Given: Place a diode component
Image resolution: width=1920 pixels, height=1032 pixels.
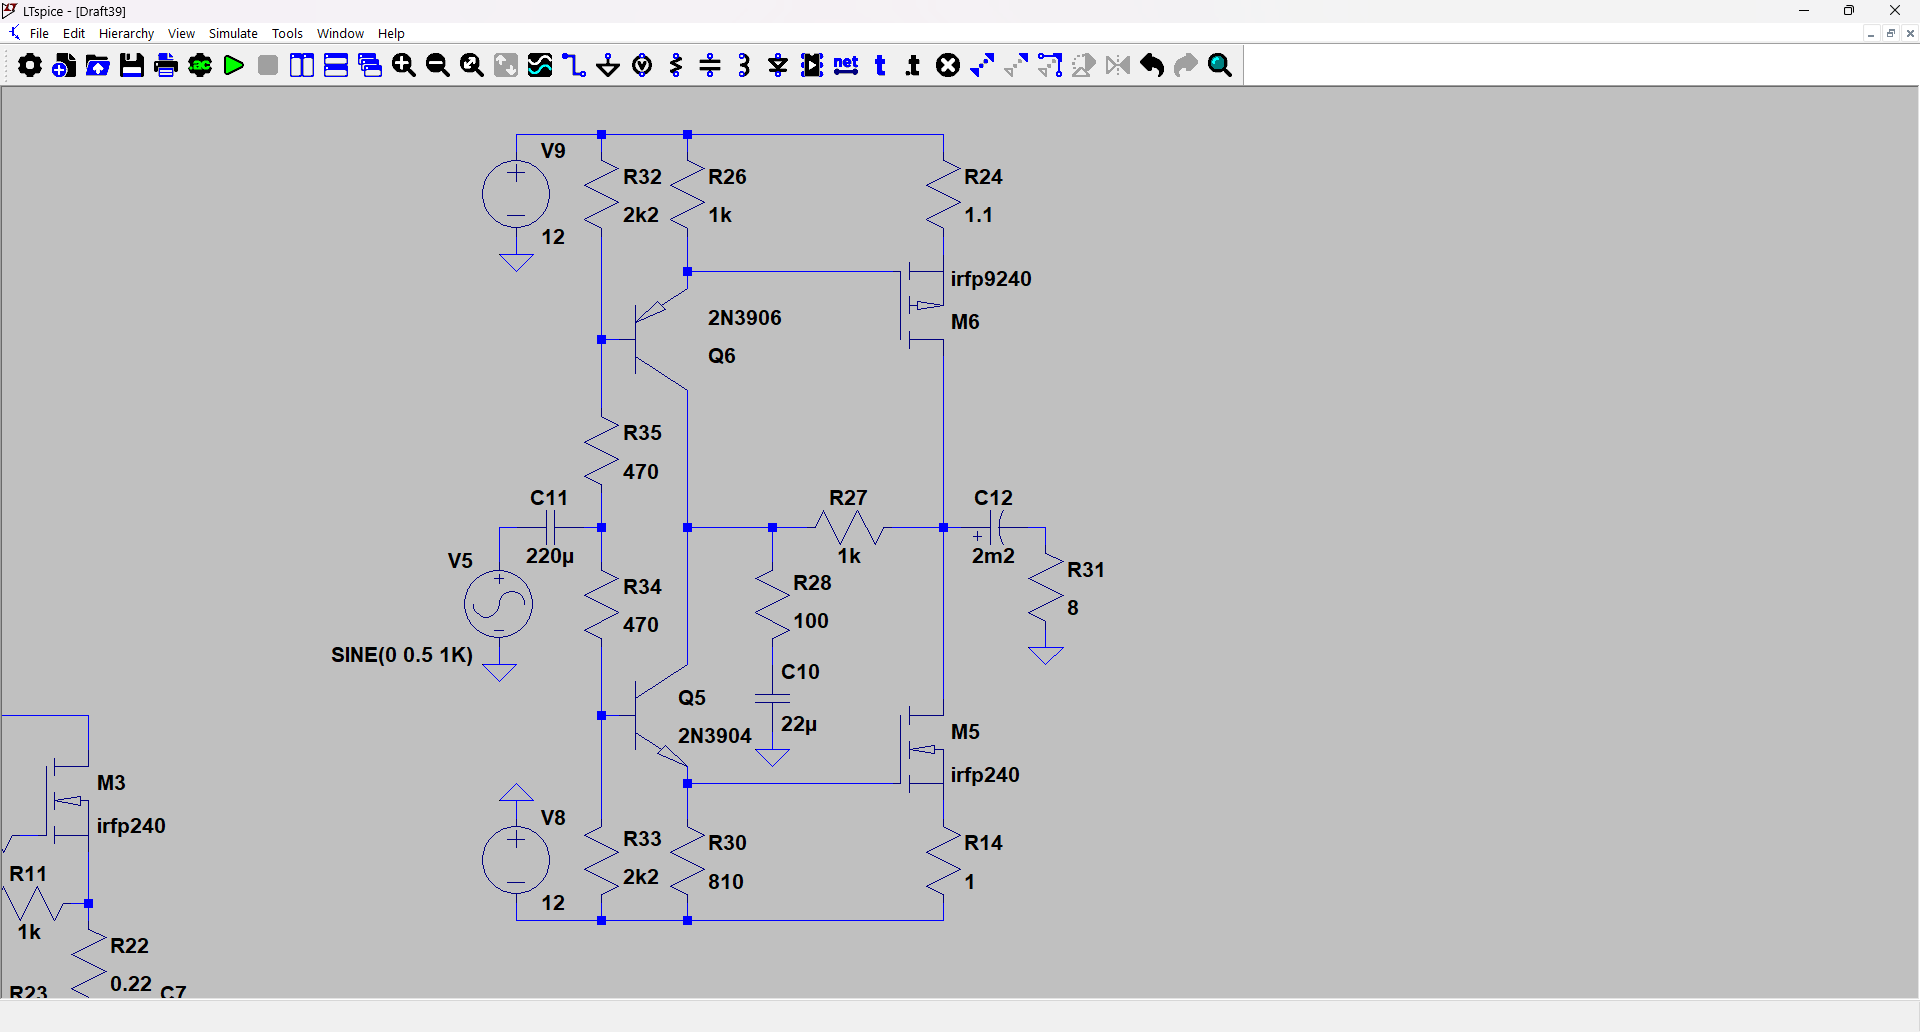Looking at the screenshot, I should 778,66.
